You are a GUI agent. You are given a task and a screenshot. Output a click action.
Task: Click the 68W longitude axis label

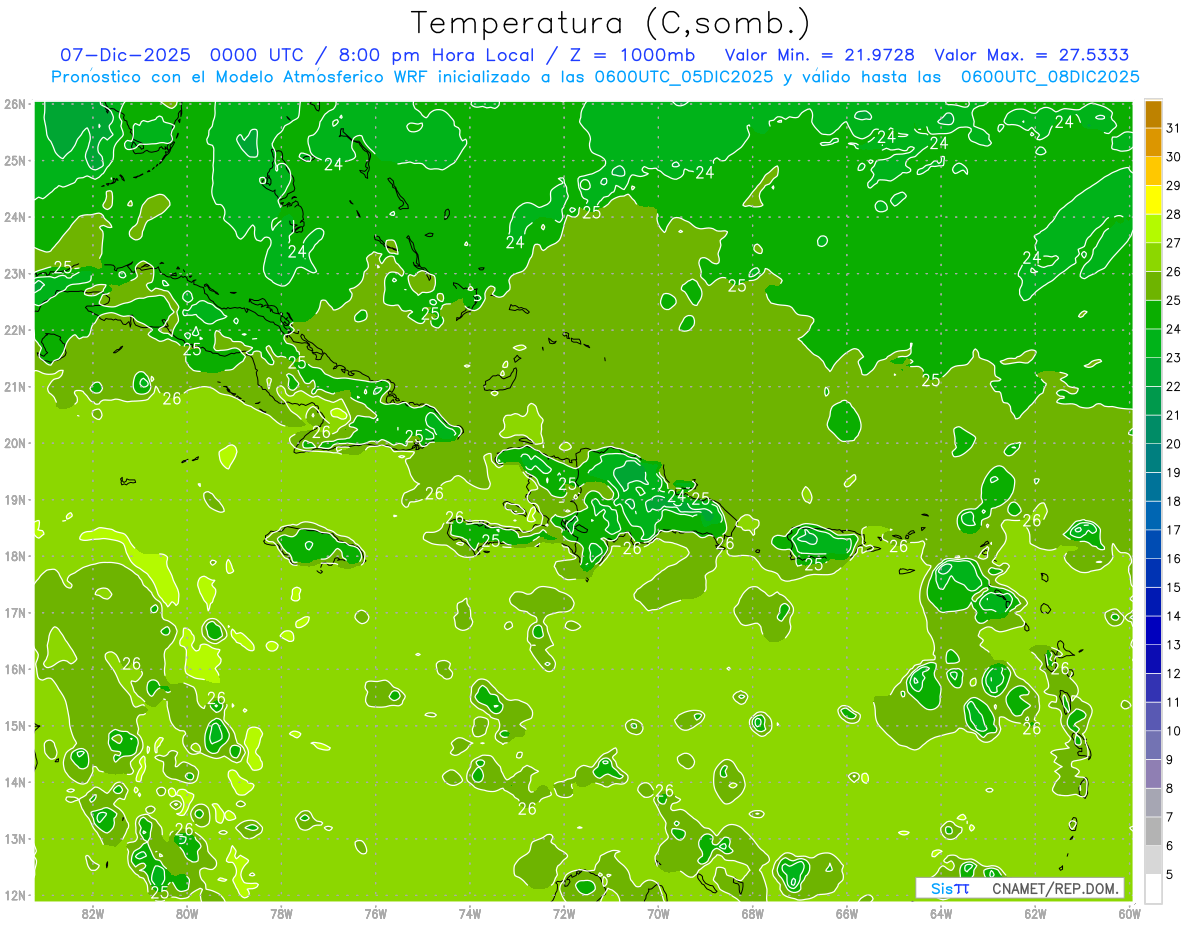[752, 913]
